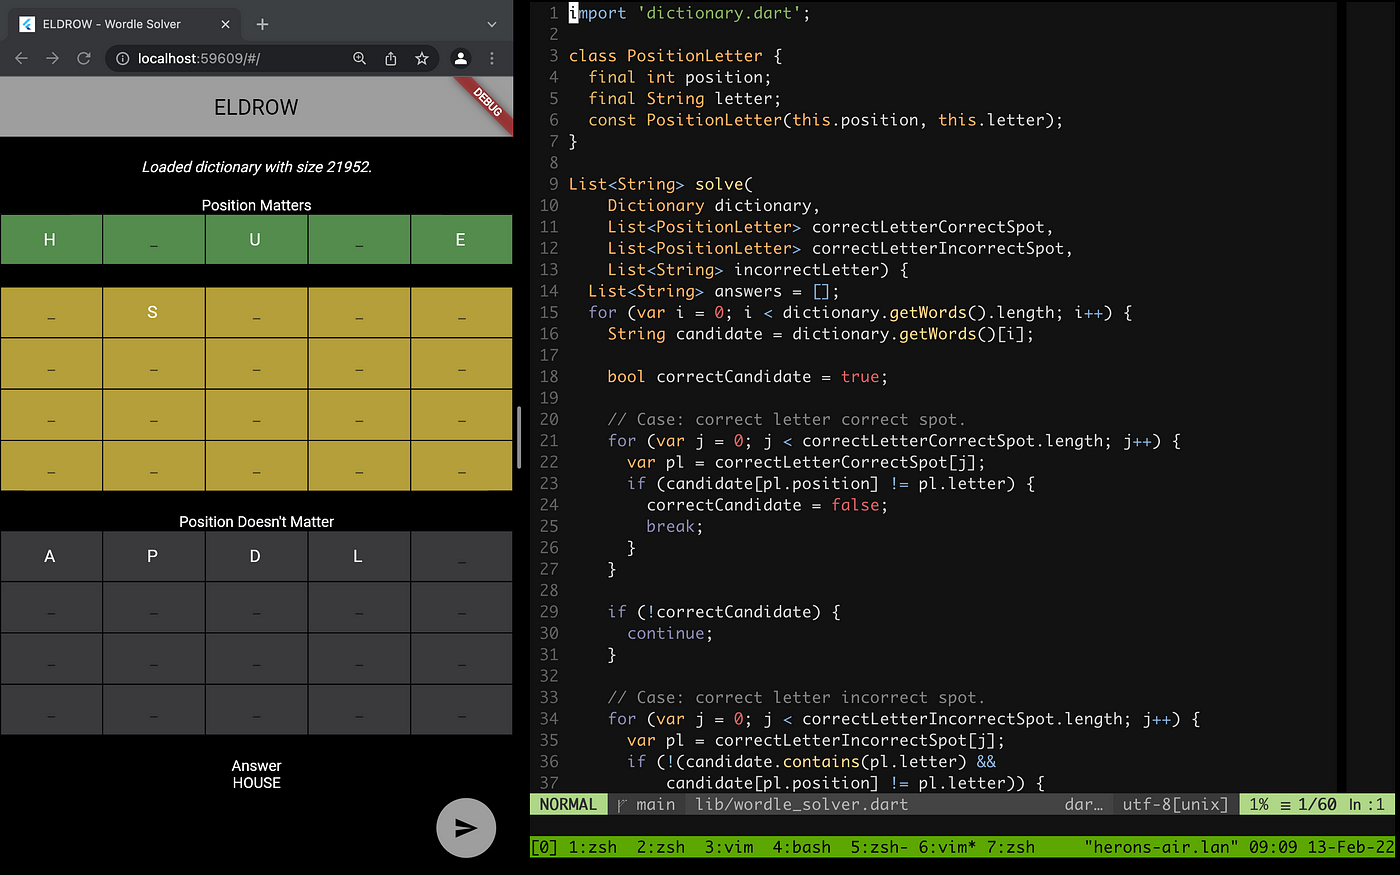Click the web page vertical scrollbar thumb
The width and height of the screenshot is (1400, 875).
518,437
